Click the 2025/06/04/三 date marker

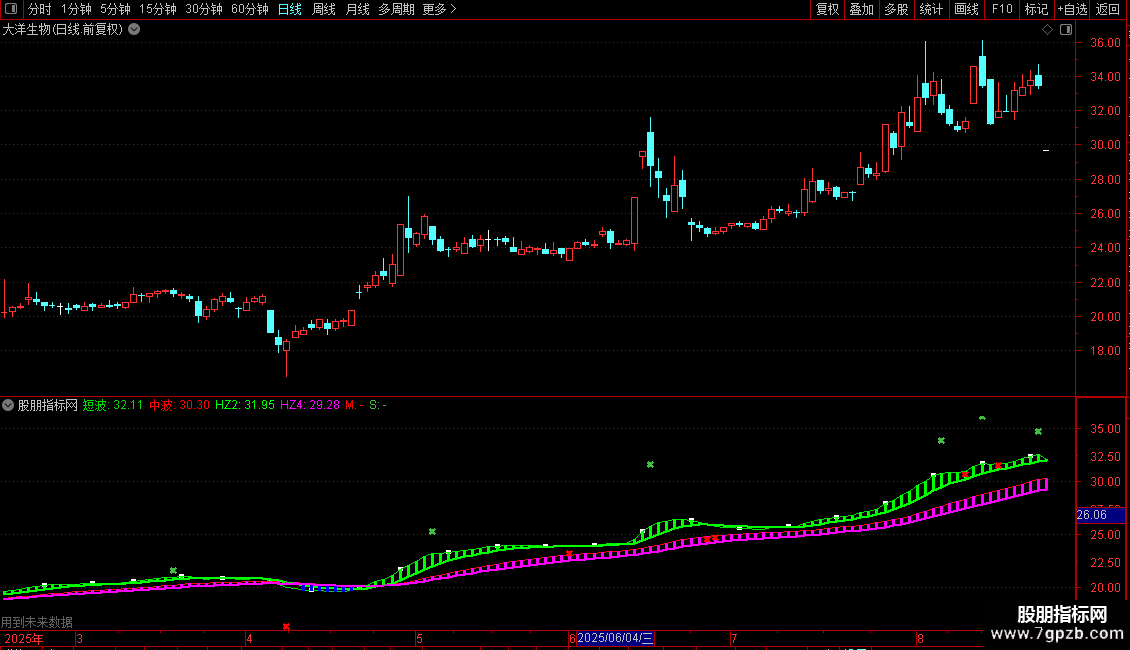pyautogui.click(x=615, y=638)
